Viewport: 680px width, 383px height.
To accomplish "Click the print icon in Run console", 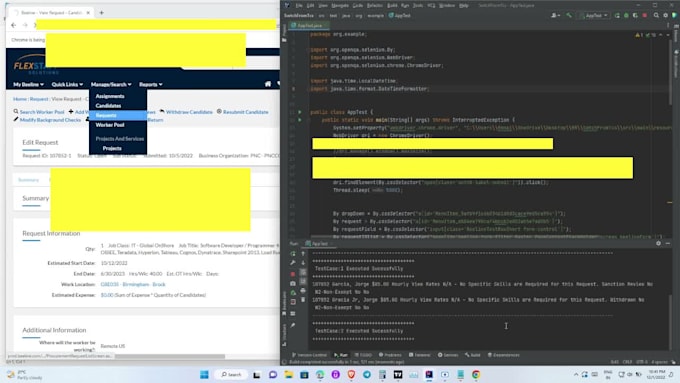I will coord(303,291).
